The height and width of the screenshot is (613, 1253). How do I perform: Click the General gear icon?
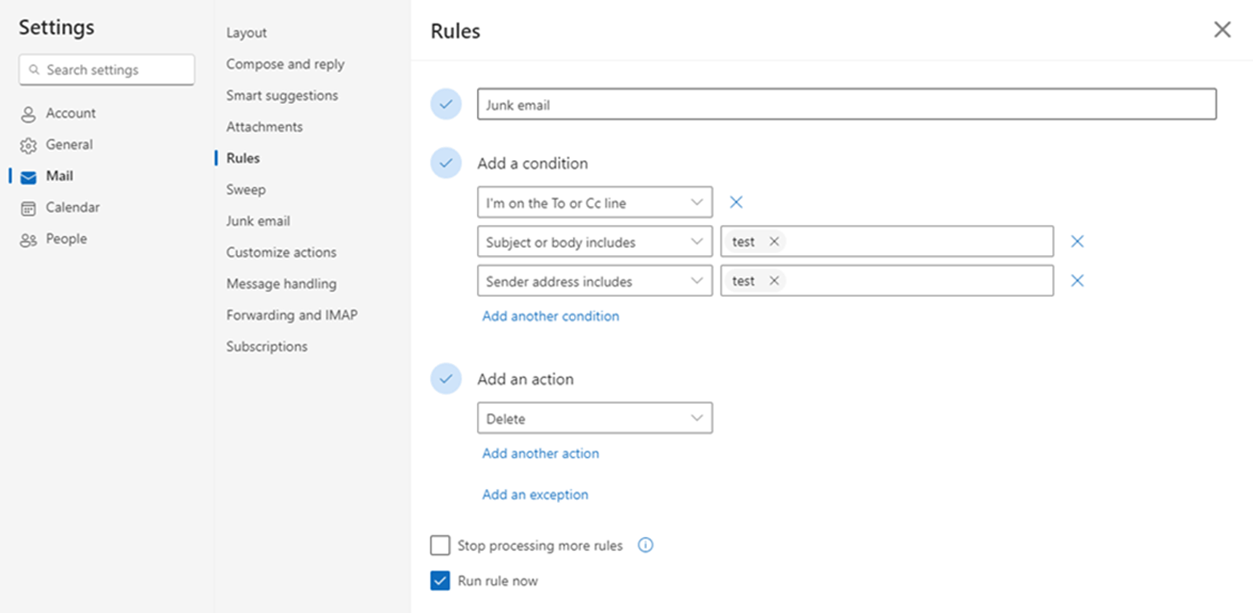coord(28,145)
